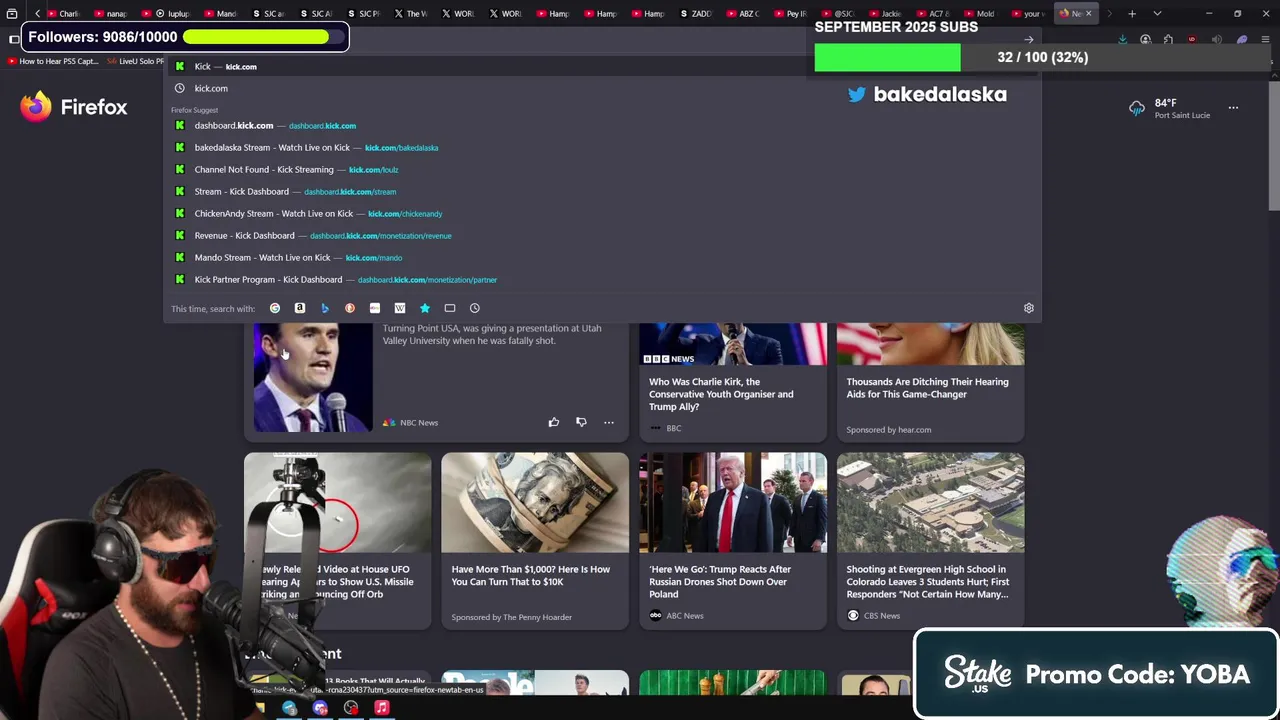Open the three-dot menu on NBC News story

[x=608, y=422]
